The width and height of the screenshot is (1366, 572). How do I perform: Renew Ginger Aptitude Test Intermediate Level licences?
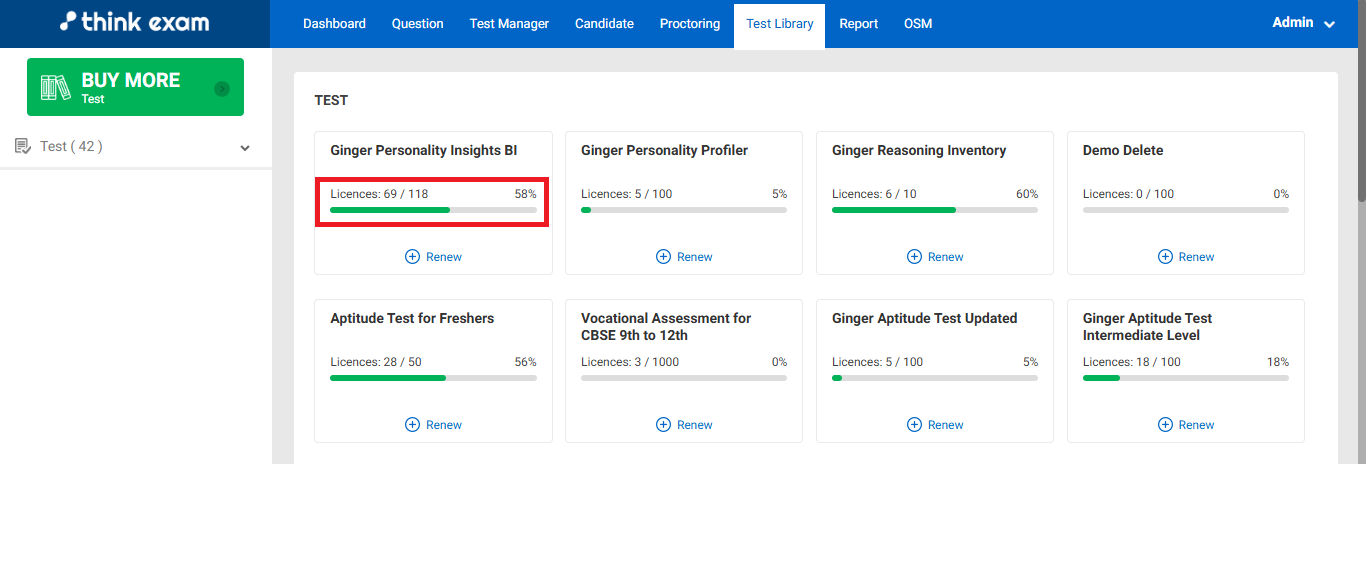(x=1186, y=425)
